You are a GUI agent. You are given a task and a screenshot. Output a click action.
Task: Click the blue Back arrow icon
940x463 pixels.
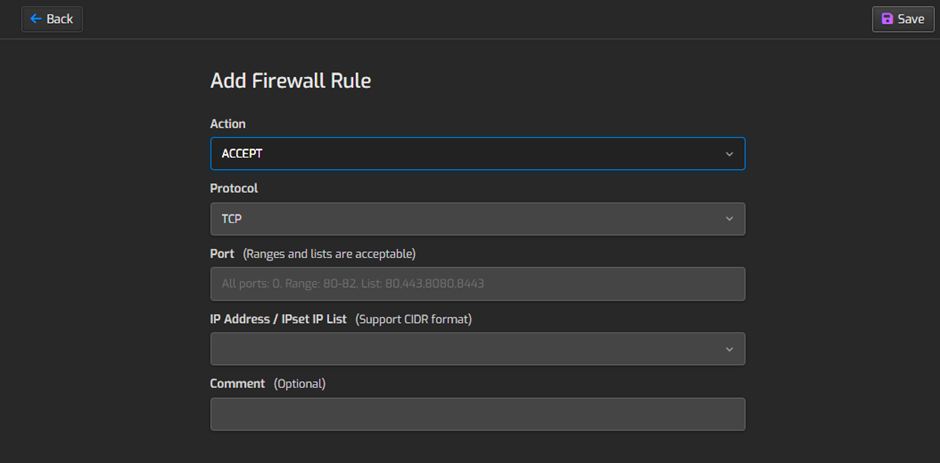[37, 19]
